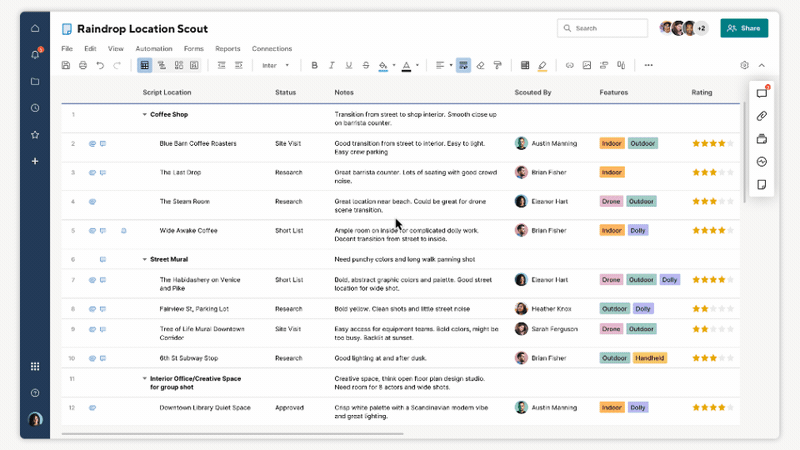Click star rating for Blue Barn Coffee Roasters
The height and width of the screenshot is (450, 800).
713,143
